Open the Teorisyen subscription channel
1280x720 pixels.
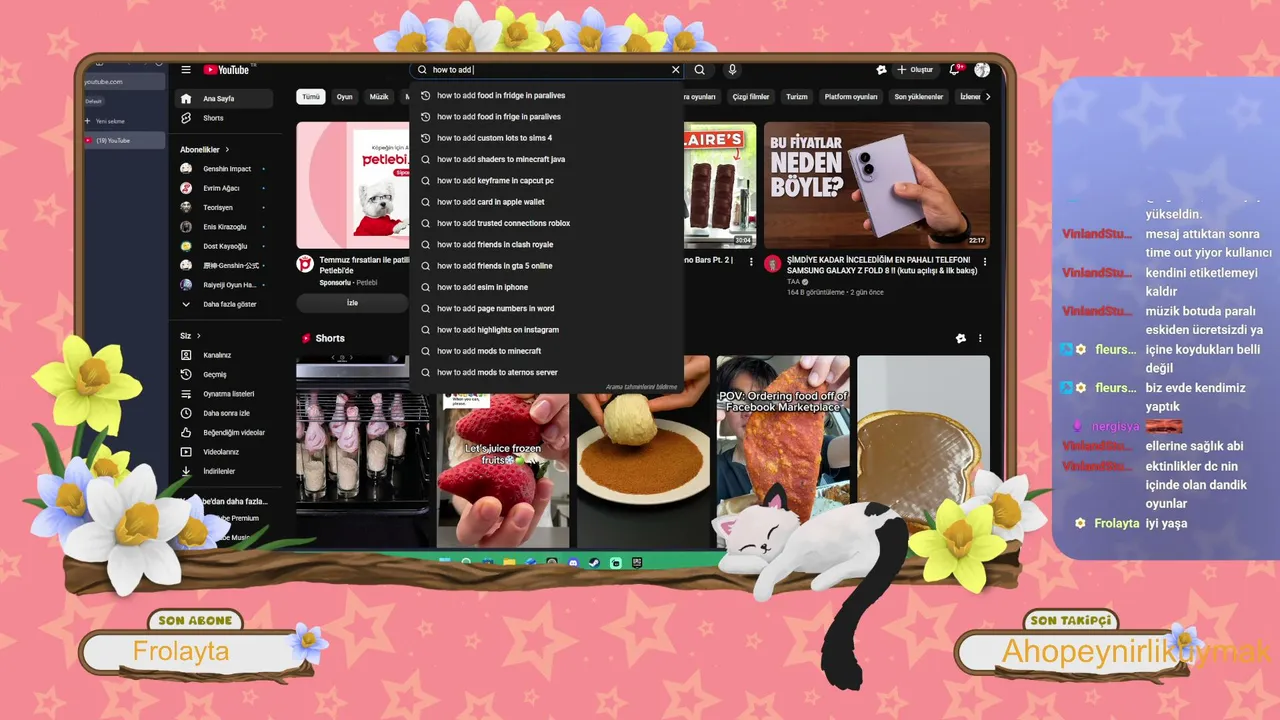[x=222, y=207]
